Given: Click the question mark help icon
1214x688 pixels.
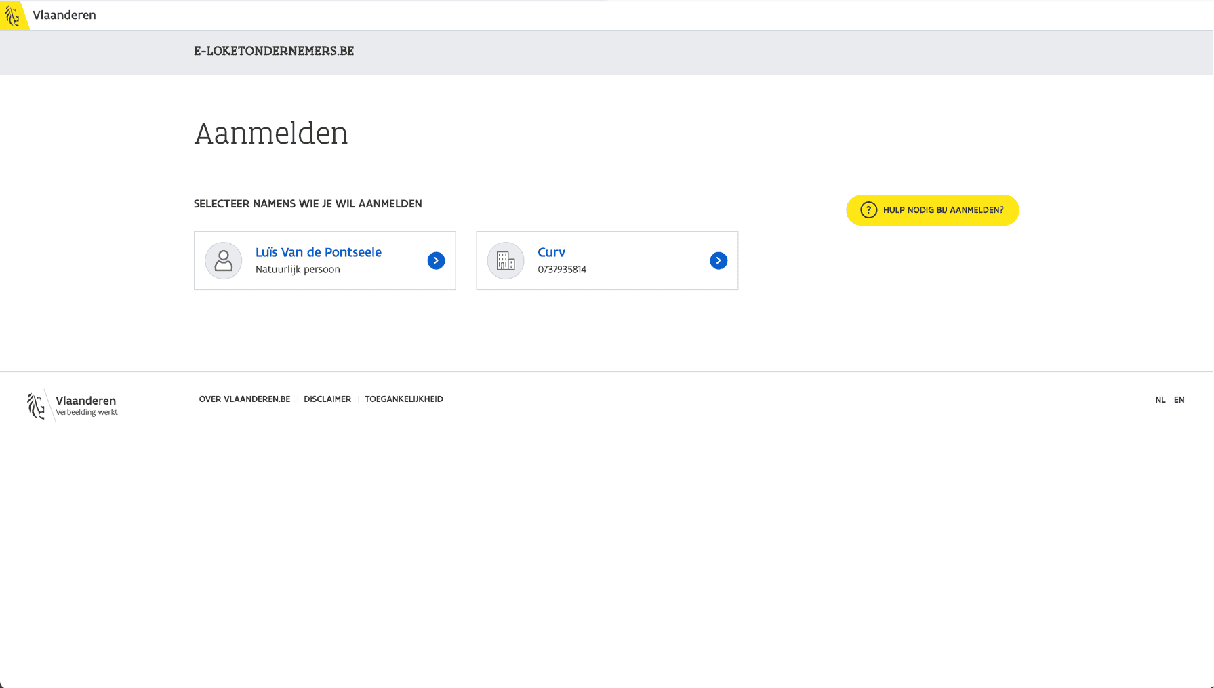Looking at the screenshot, I should 868,210.
